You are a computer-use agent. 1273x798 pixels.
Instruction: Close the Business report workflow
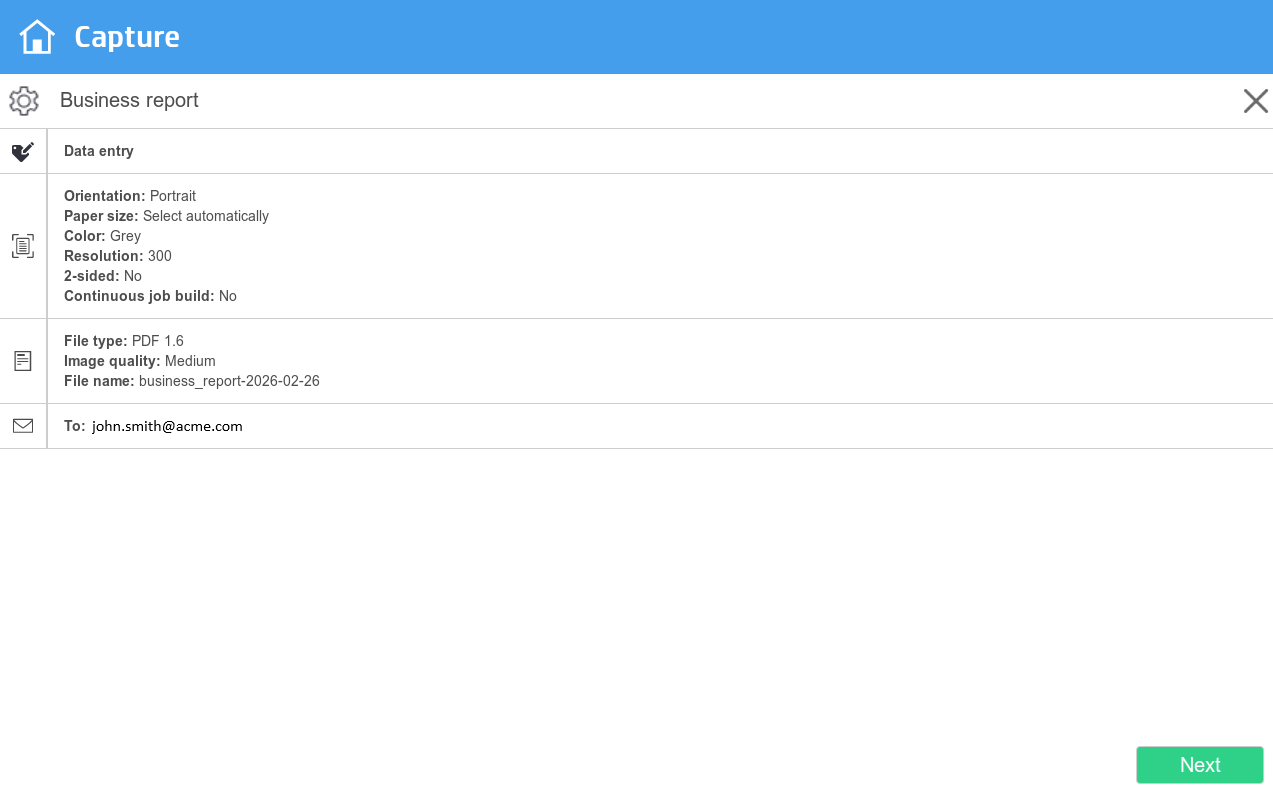click(1256, 101)
